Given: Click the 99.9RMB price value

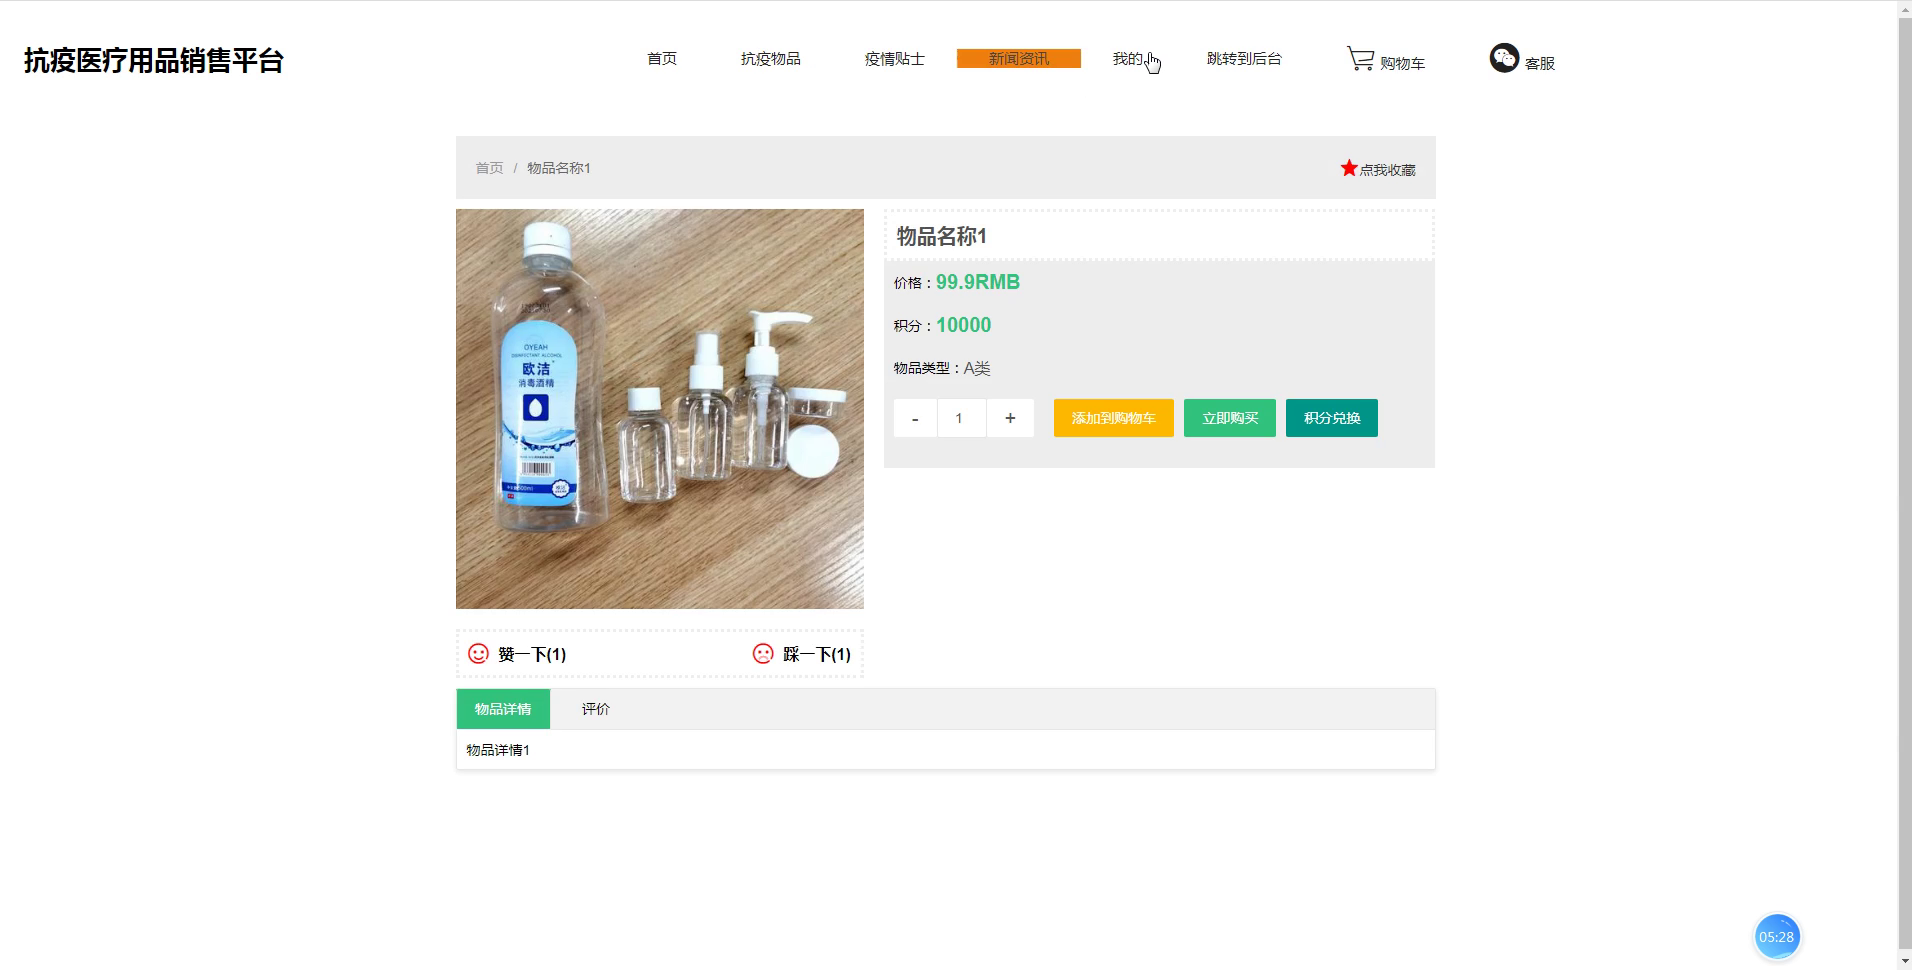Looking at the screenshot, I should tap(978, 282).
